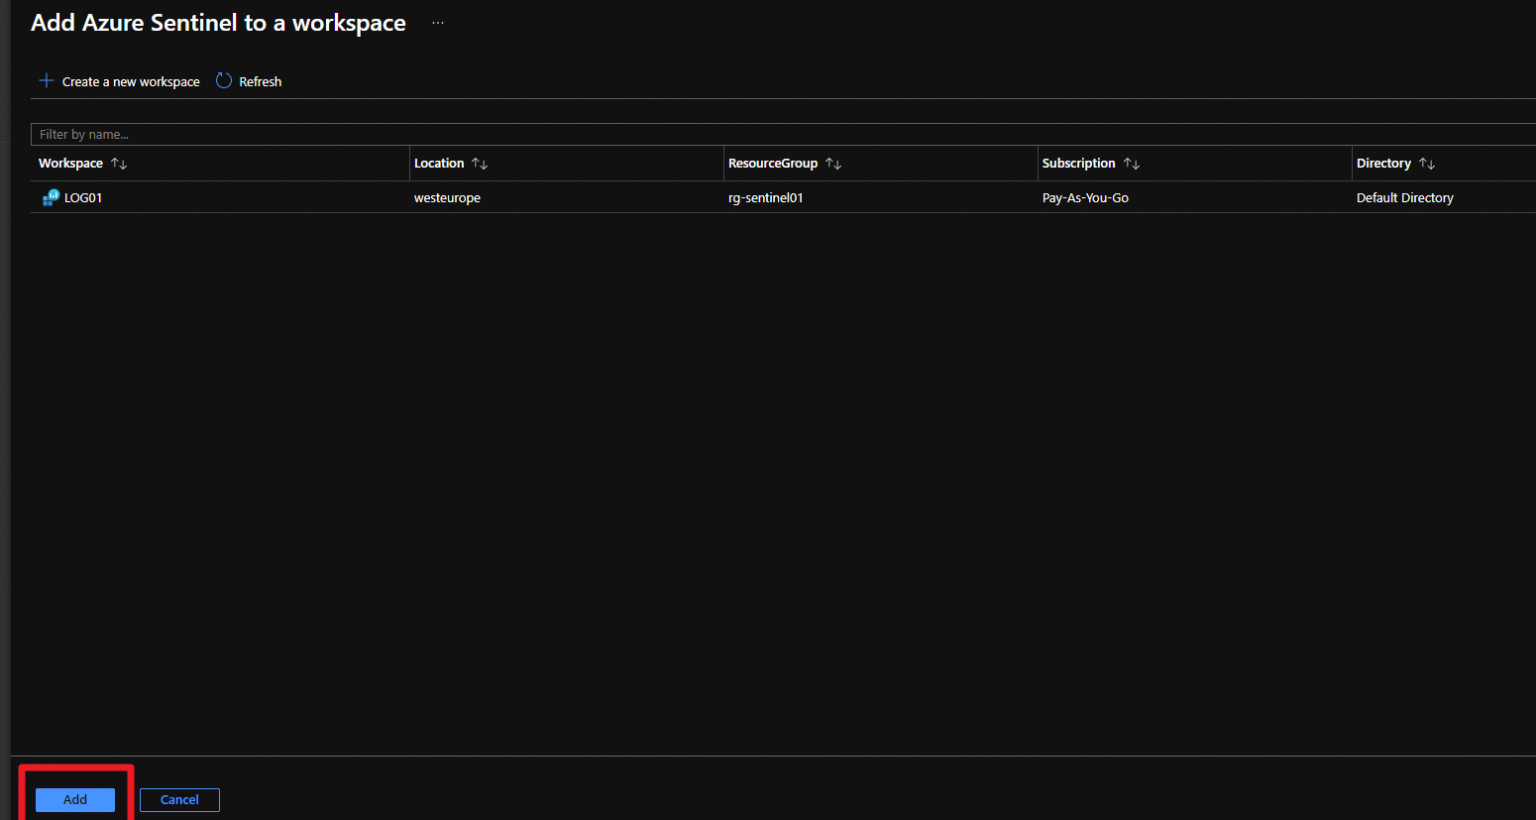Click the Refresh circular arrow icon
Screen dimensions: 1536x820
pos(224,81)
